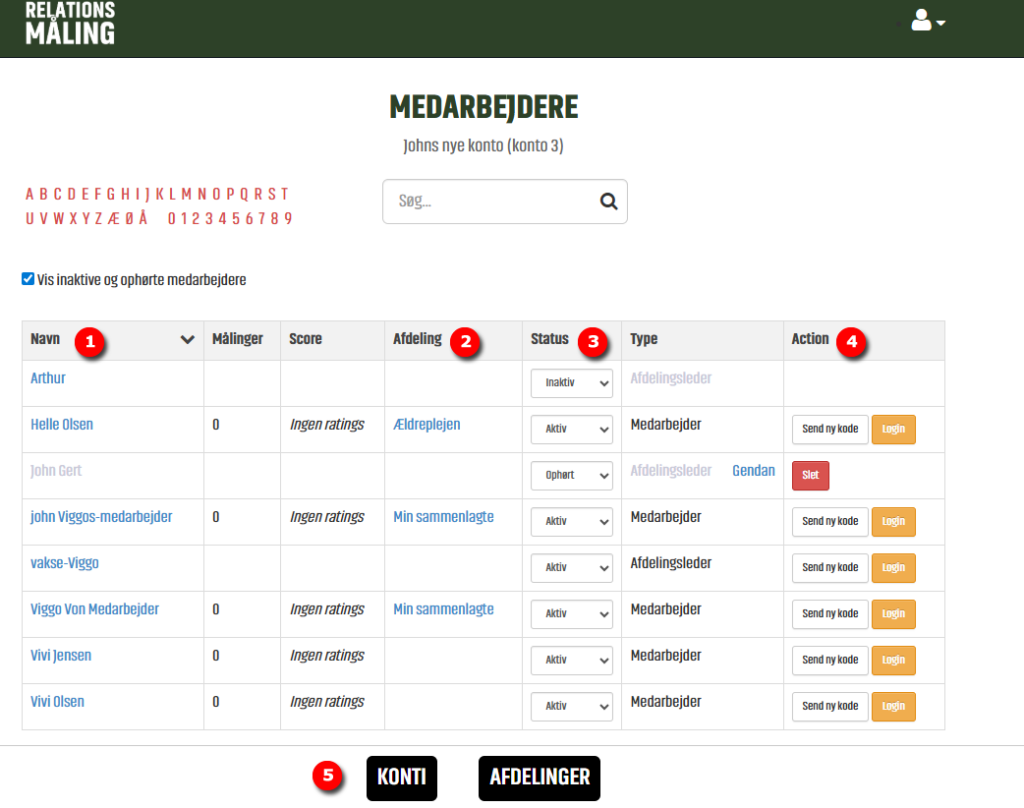Click Gendan link for John Gert
The width and height of the screenshot is (1024, 808).
point(753,471)
